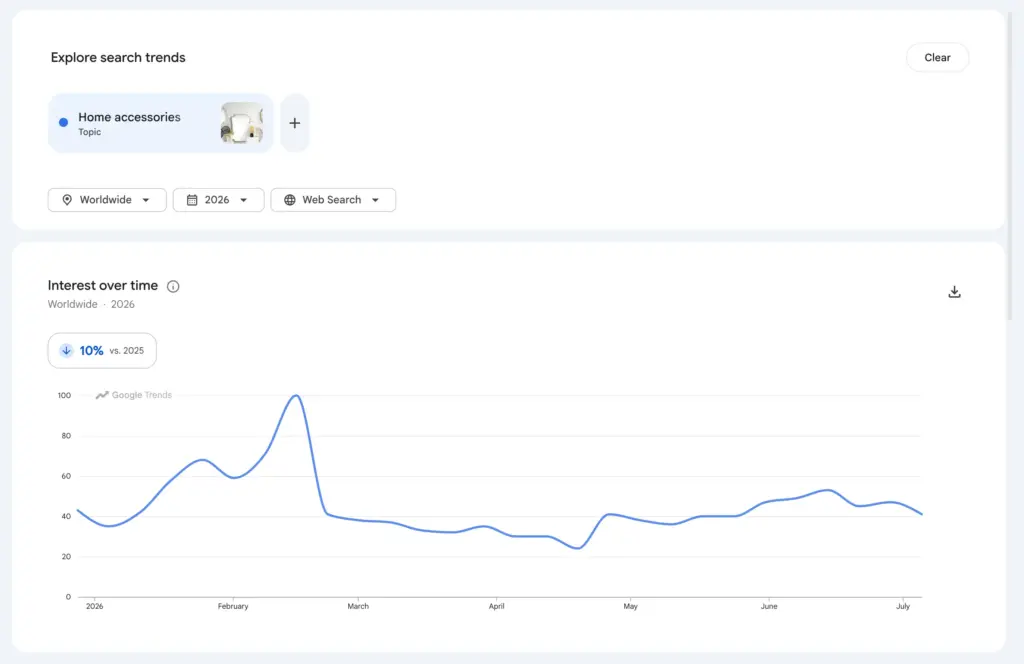Click the down arrow icon beside 10%
This screenshot has height=664, width=1024.
[66, 351]
